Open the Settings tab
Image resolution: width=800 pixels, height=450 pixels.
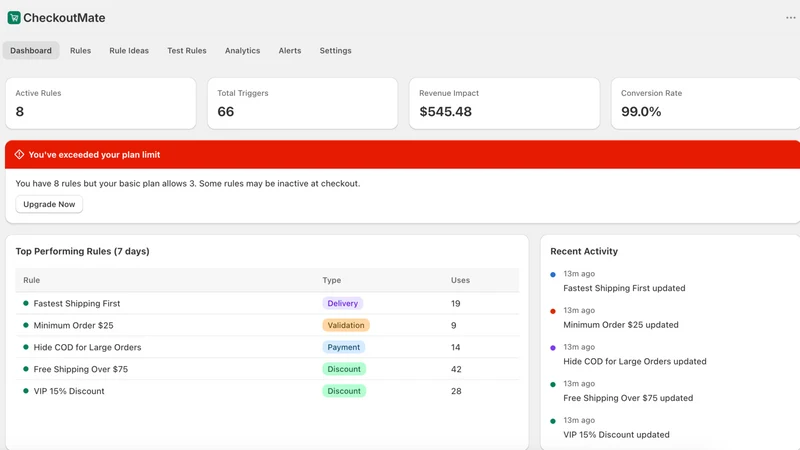(335, 51)
